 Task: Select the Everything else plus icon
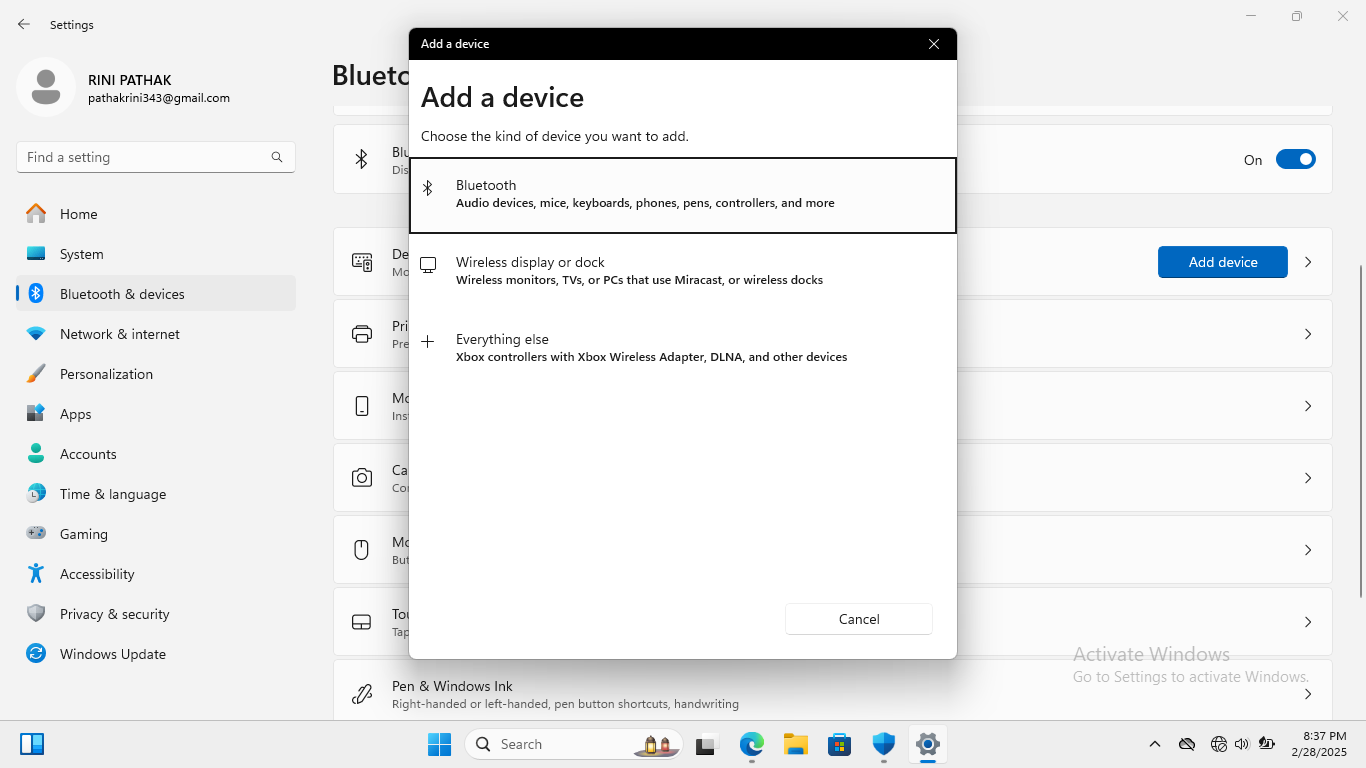pos(428,342)
